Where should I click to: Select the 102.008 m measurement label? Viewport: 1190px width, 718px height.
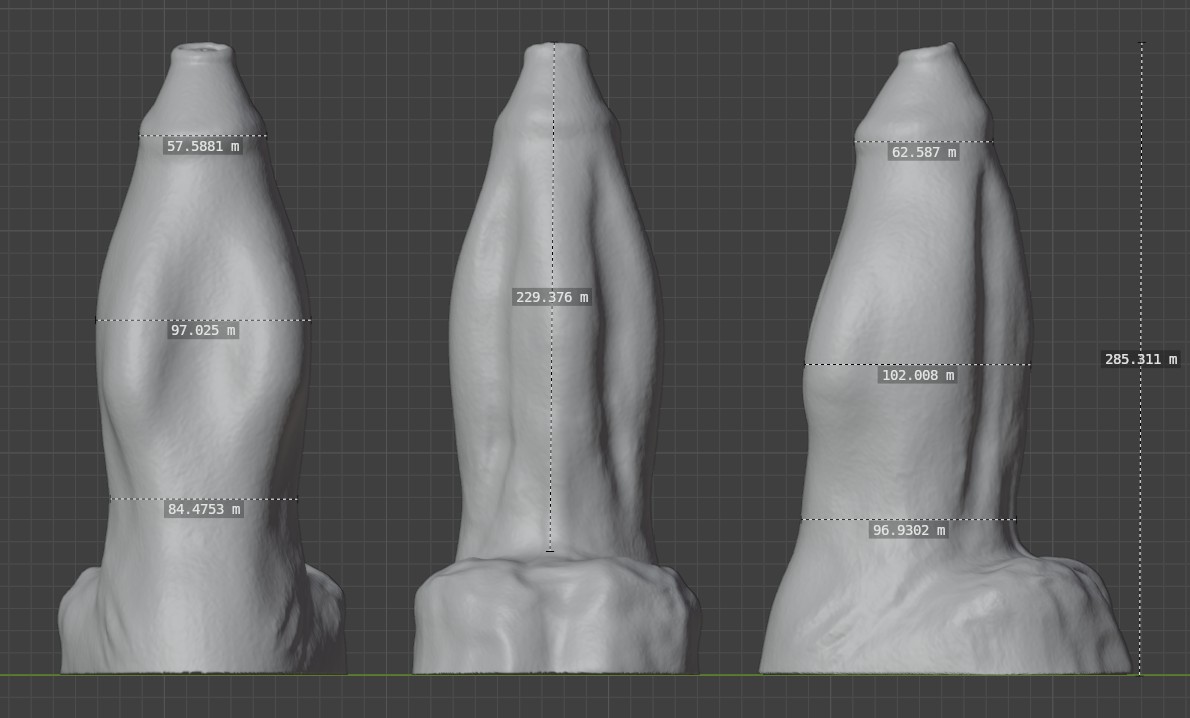tap(917, 376)
